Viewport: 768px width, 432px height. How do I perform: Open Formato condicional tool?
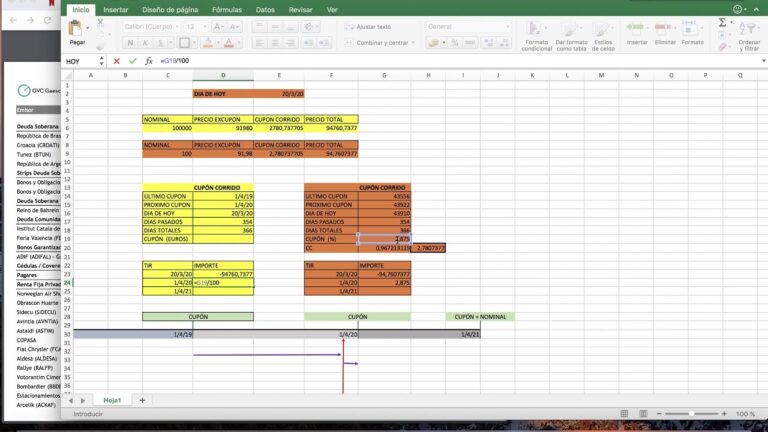(x=536, y=36)
